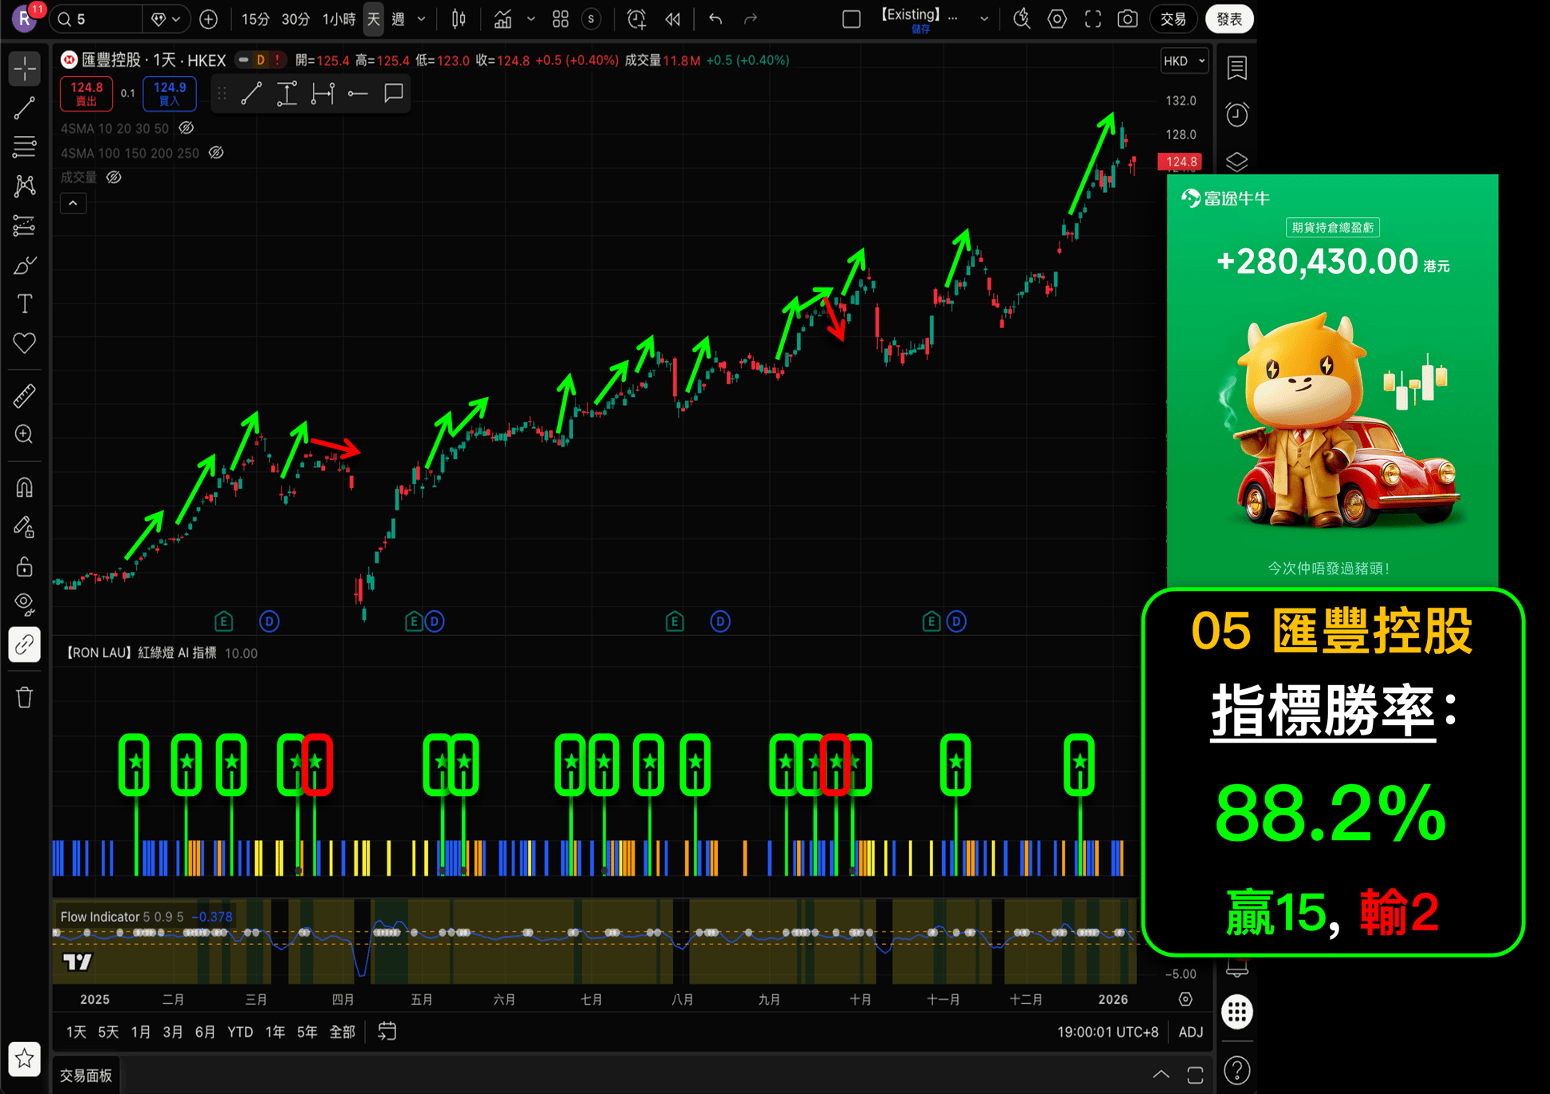Click the trash icon to remove drawings
The image size is (1550, 1094).
click(x=24, y=697)
